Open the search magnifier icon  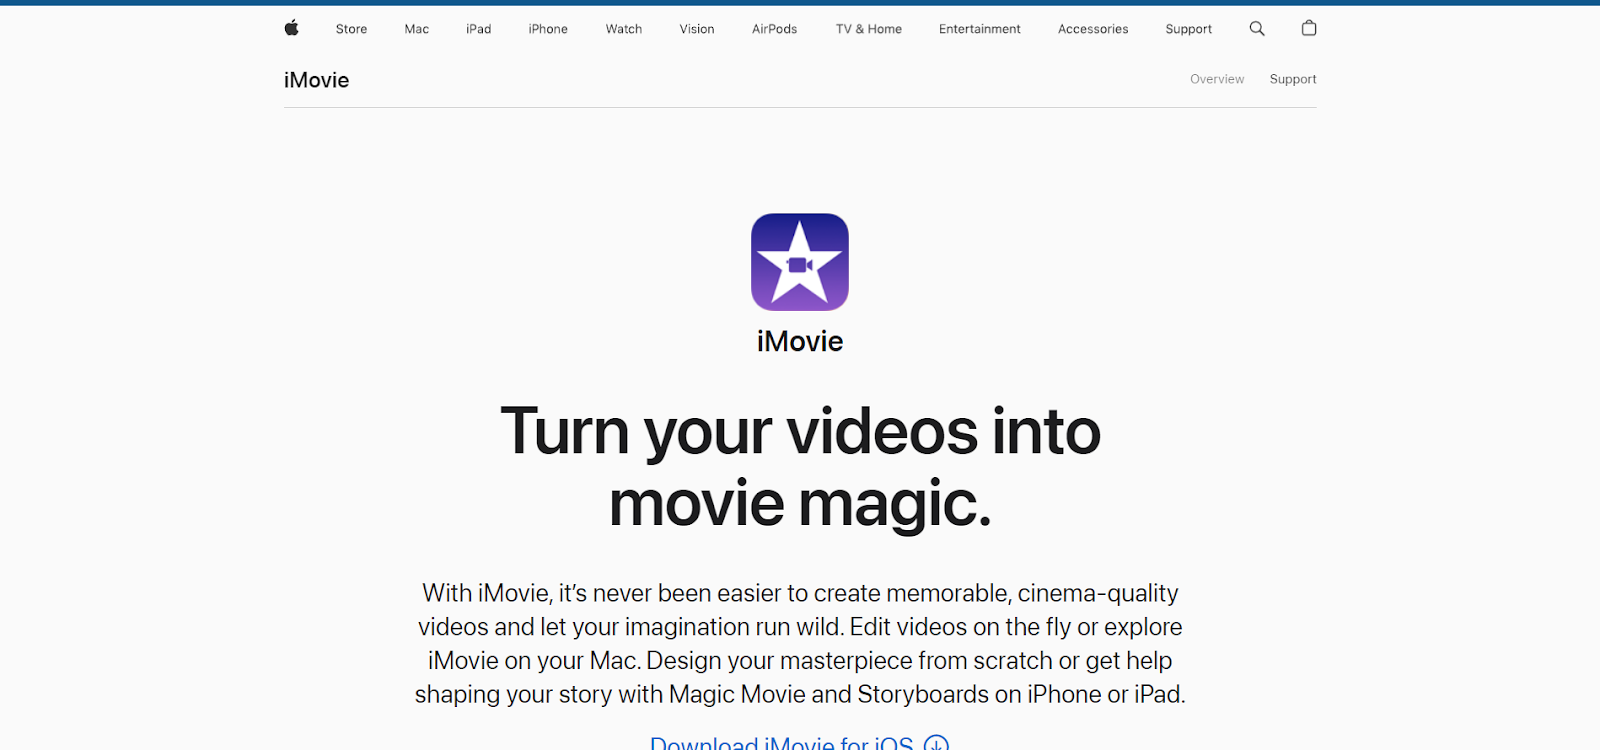(1257, 29)
